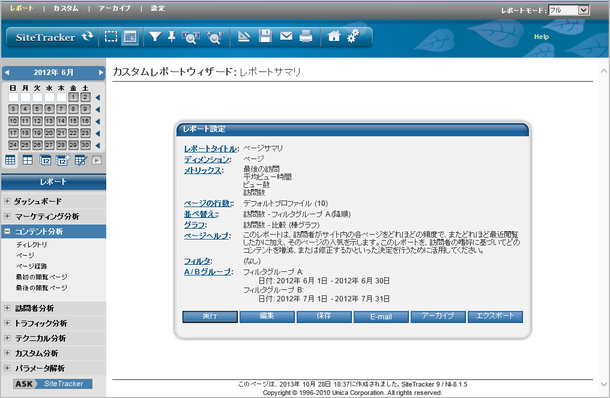Click the filter funnel icon in toolbar
The image size is (610, 398).
click(x=155, y=37)
